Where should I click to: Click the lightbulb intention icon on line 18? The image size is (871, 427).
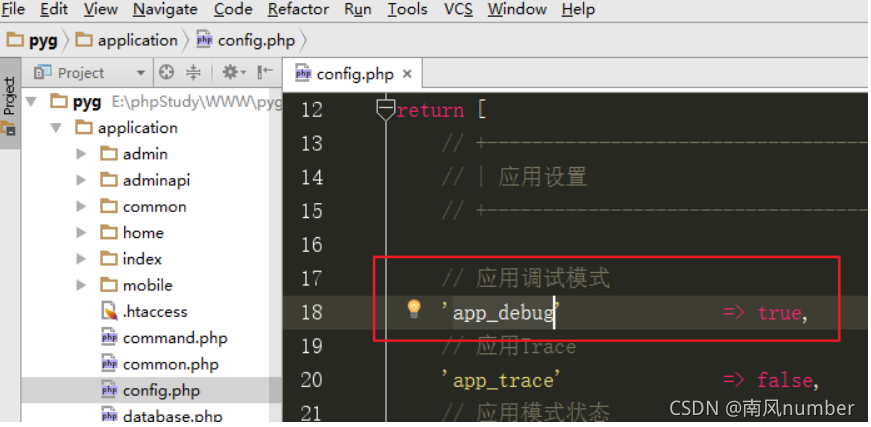(x=414, y=308)
